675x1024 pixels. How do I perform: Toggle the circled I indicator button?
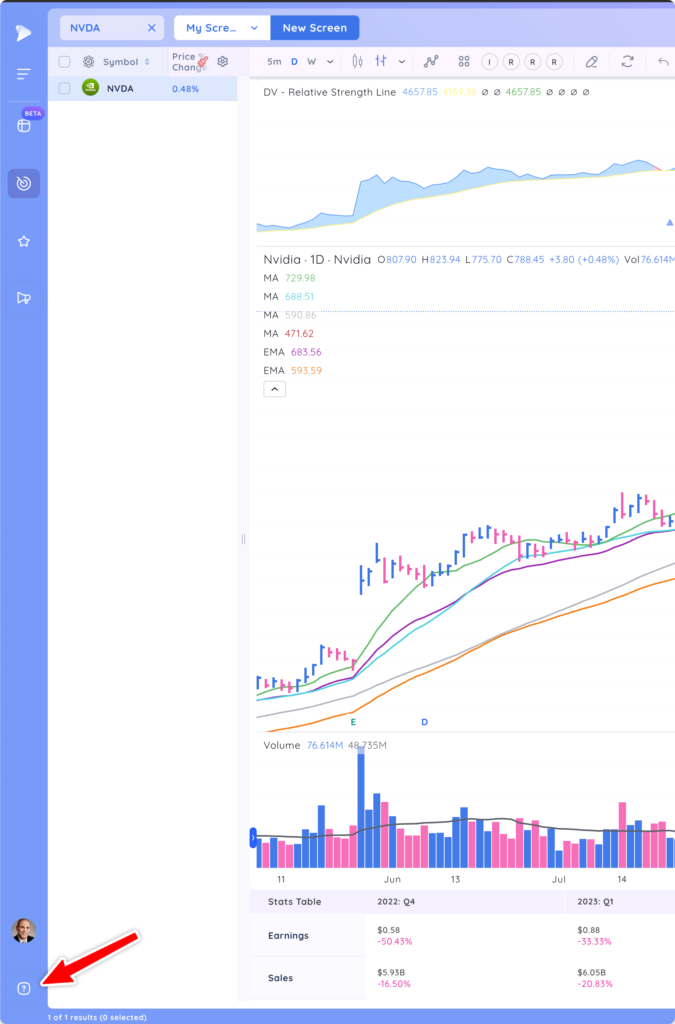click(x=490, y=62)
